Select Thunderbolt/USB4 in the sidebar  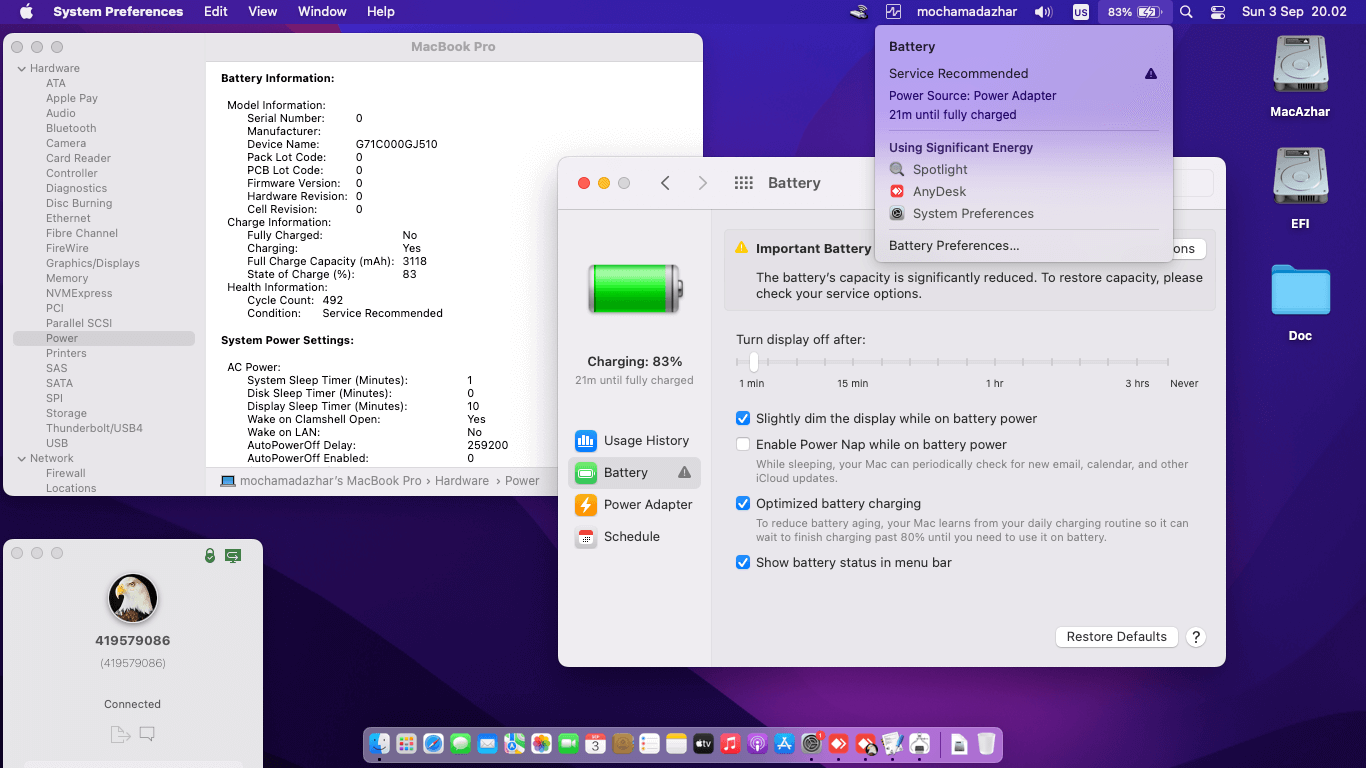point(94,428)
